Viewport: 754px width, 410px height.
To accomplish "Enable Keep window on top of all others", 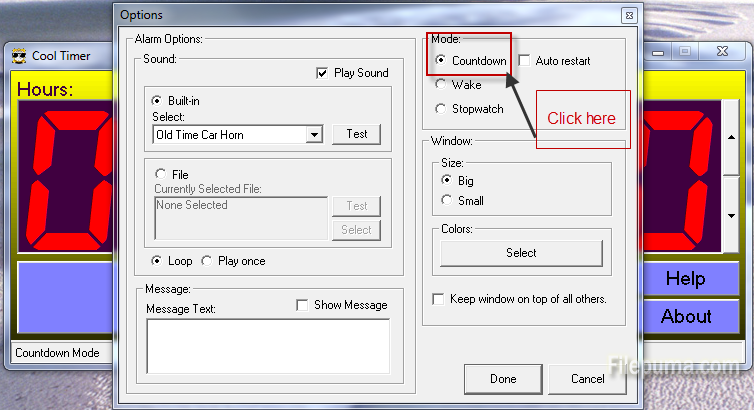I will click(438, 299).
